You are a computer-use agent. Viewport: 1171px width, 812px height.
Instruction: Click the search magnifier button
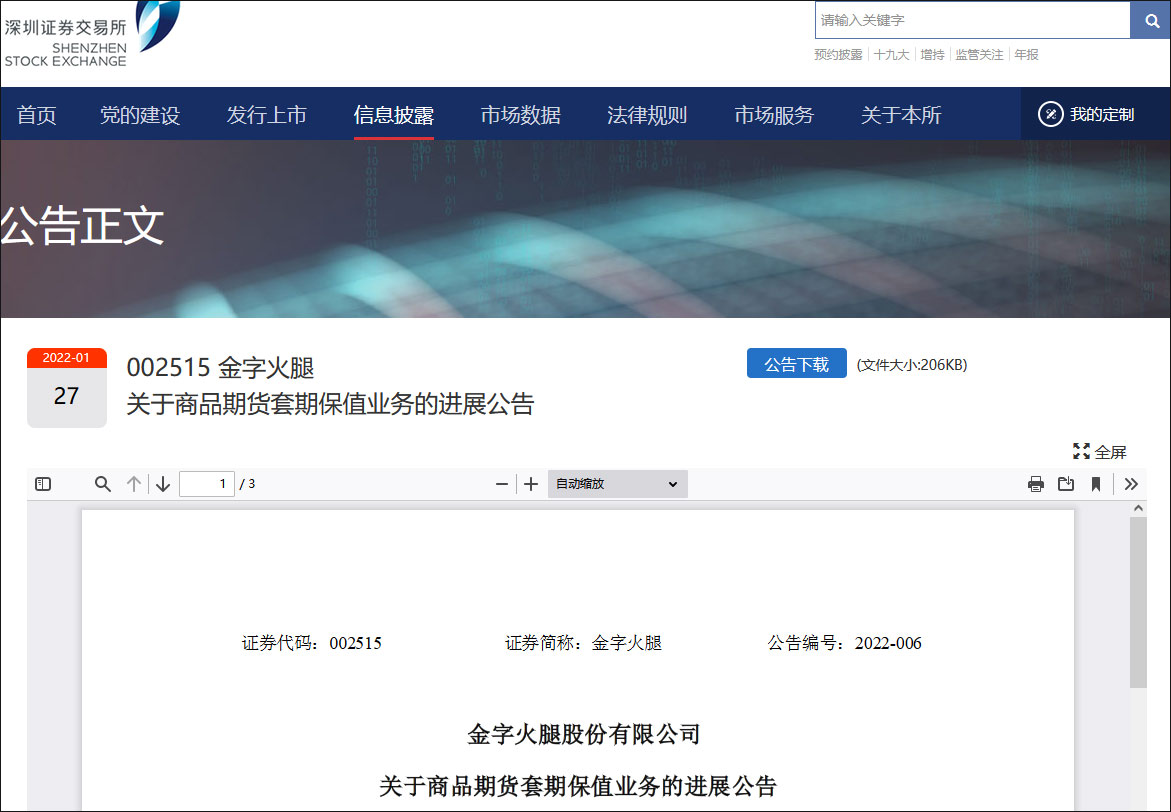pyautogui.click(x=1150, y=21)
